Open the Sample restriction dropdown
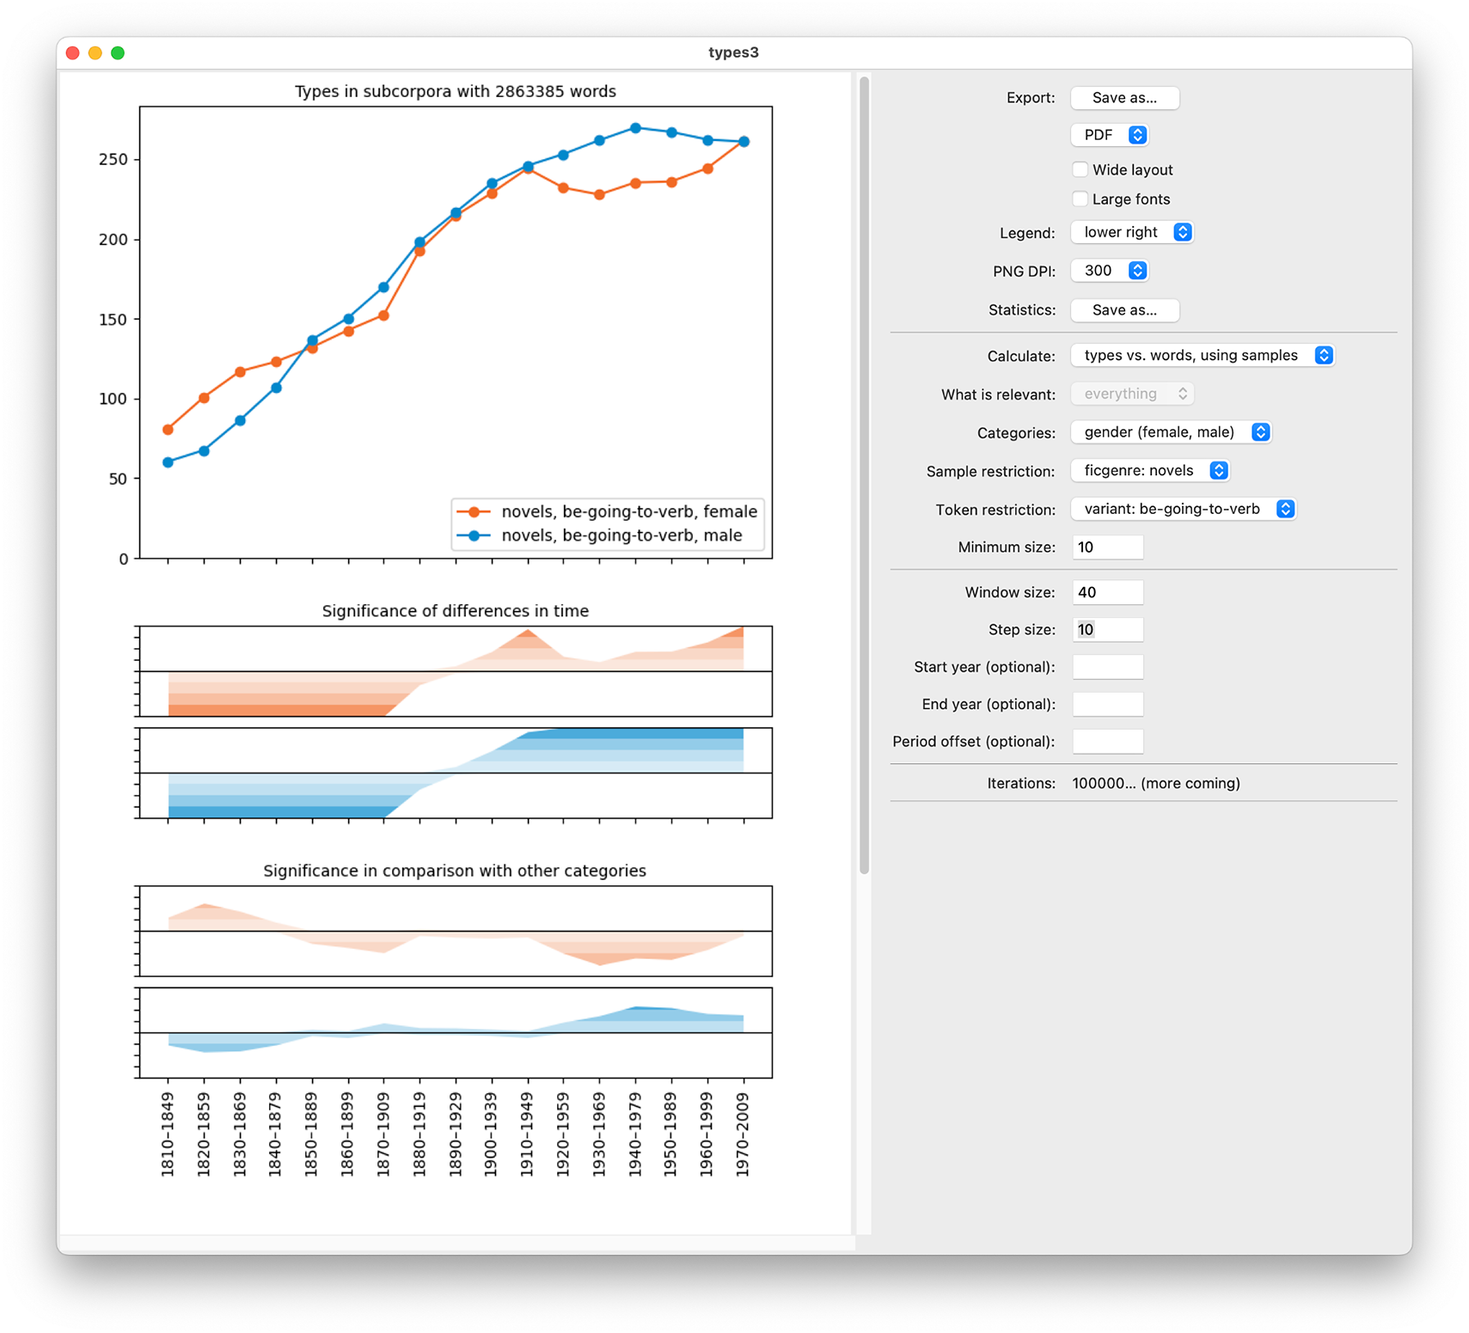The height and width of the screenshot is (1333, 1469). [1150, 471]
